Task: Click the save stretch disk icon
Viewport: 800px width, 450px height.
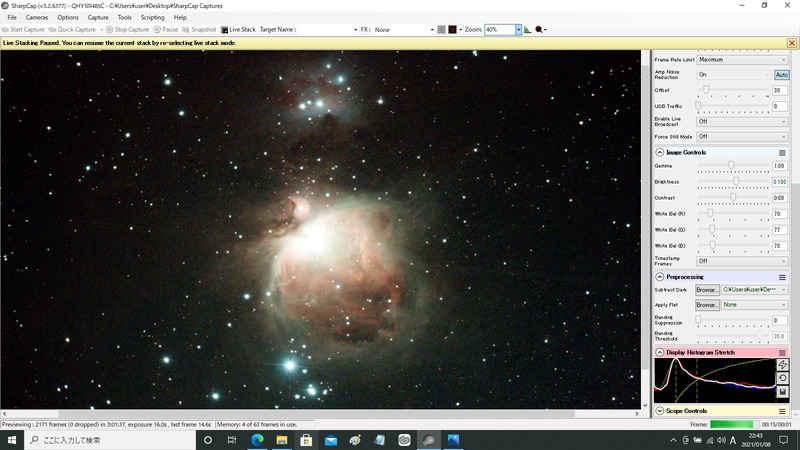Action: point(782,392)
